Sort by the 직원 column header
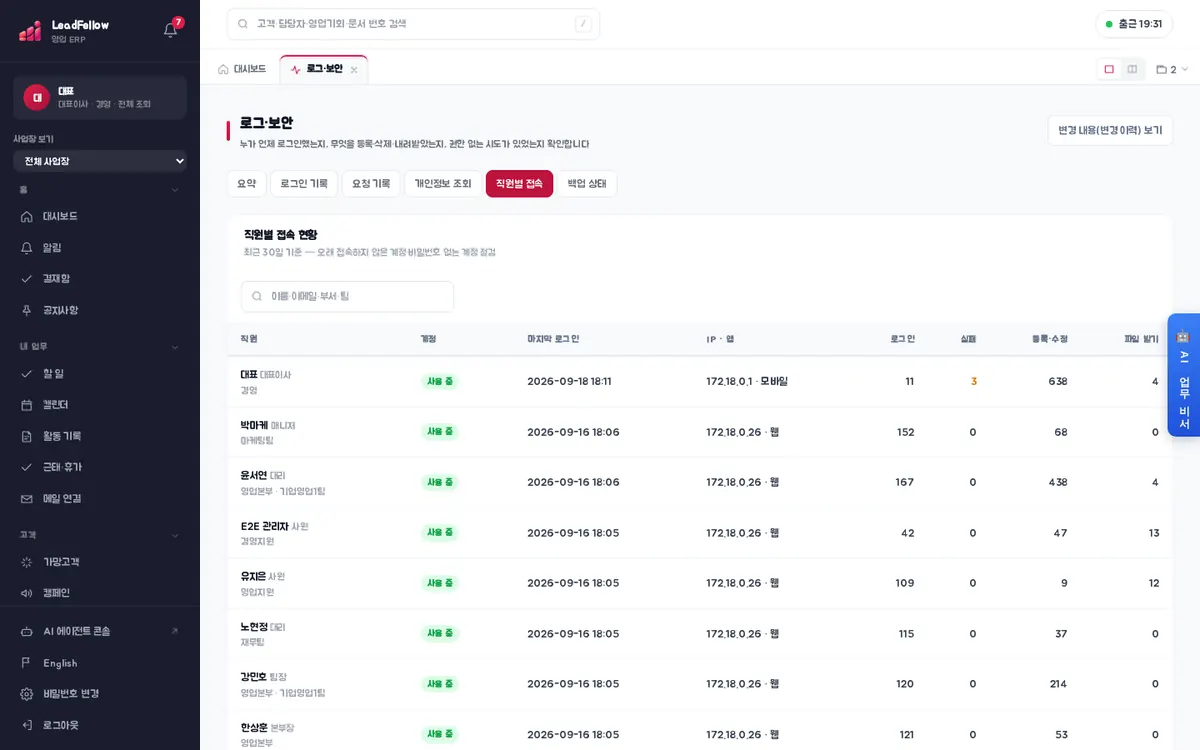1200x750 pixels. 249,339
